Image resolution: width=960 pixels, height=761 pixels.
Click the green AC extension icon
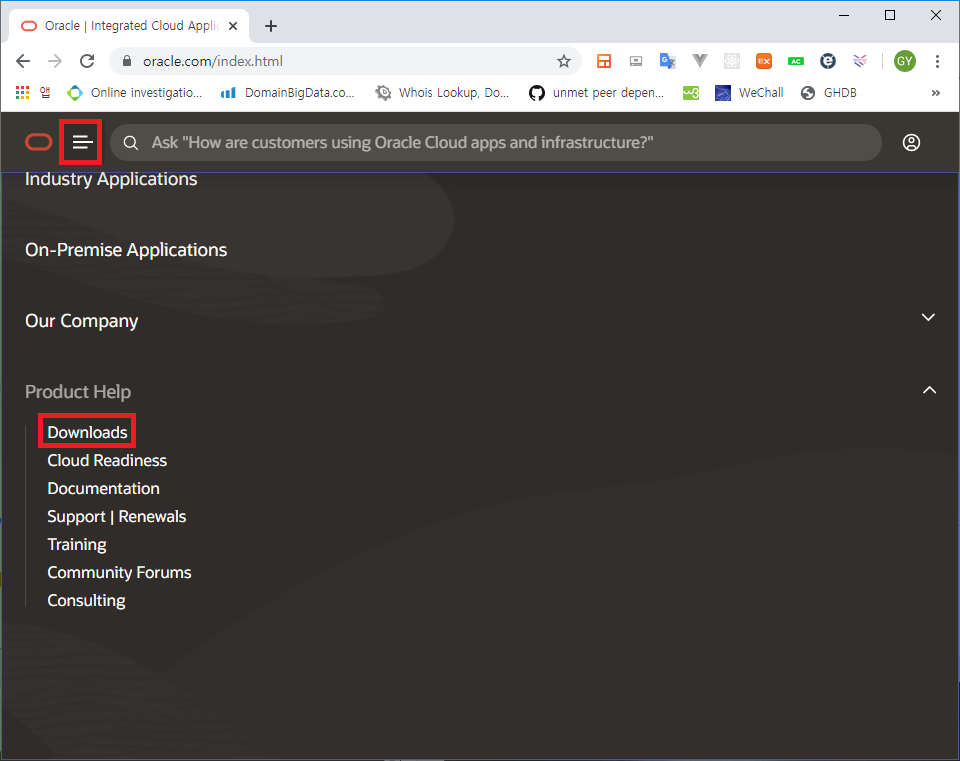tap(796, 61)
